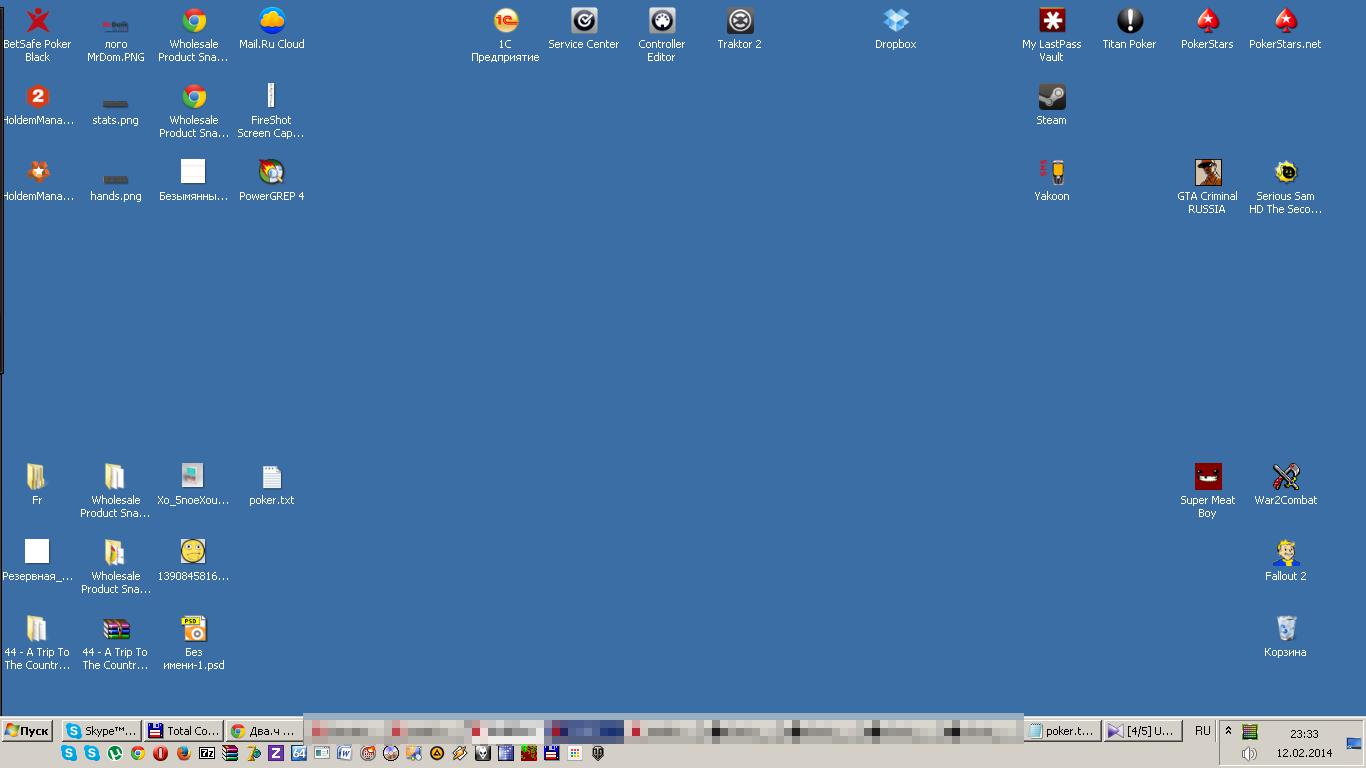Launch Super Meat Boy from desktop
This screenshot has width=1366, height=768.
coord(1208,491)
